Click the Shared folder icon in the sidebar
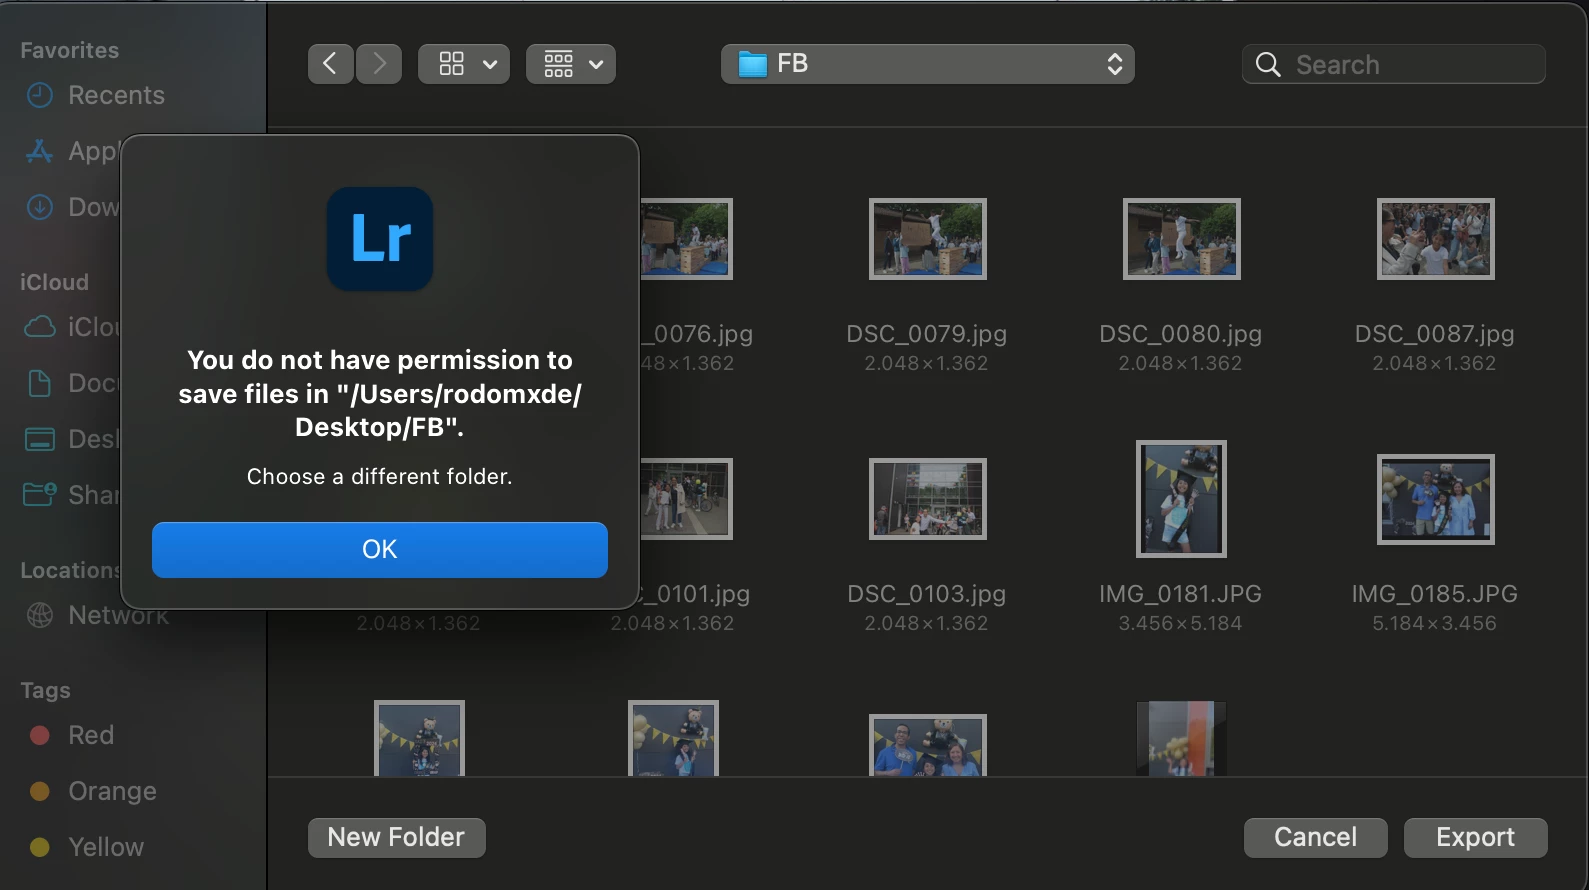Image resolution: width=1589 pixels, height=890 pixels. [40, 495]
